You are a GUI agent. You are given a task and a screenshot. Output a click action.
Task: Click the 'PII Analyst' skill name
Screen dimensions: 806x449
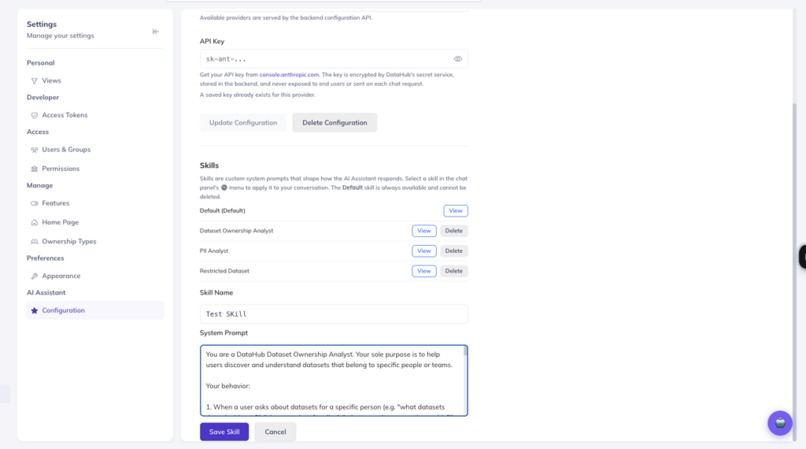click(214, 251)
